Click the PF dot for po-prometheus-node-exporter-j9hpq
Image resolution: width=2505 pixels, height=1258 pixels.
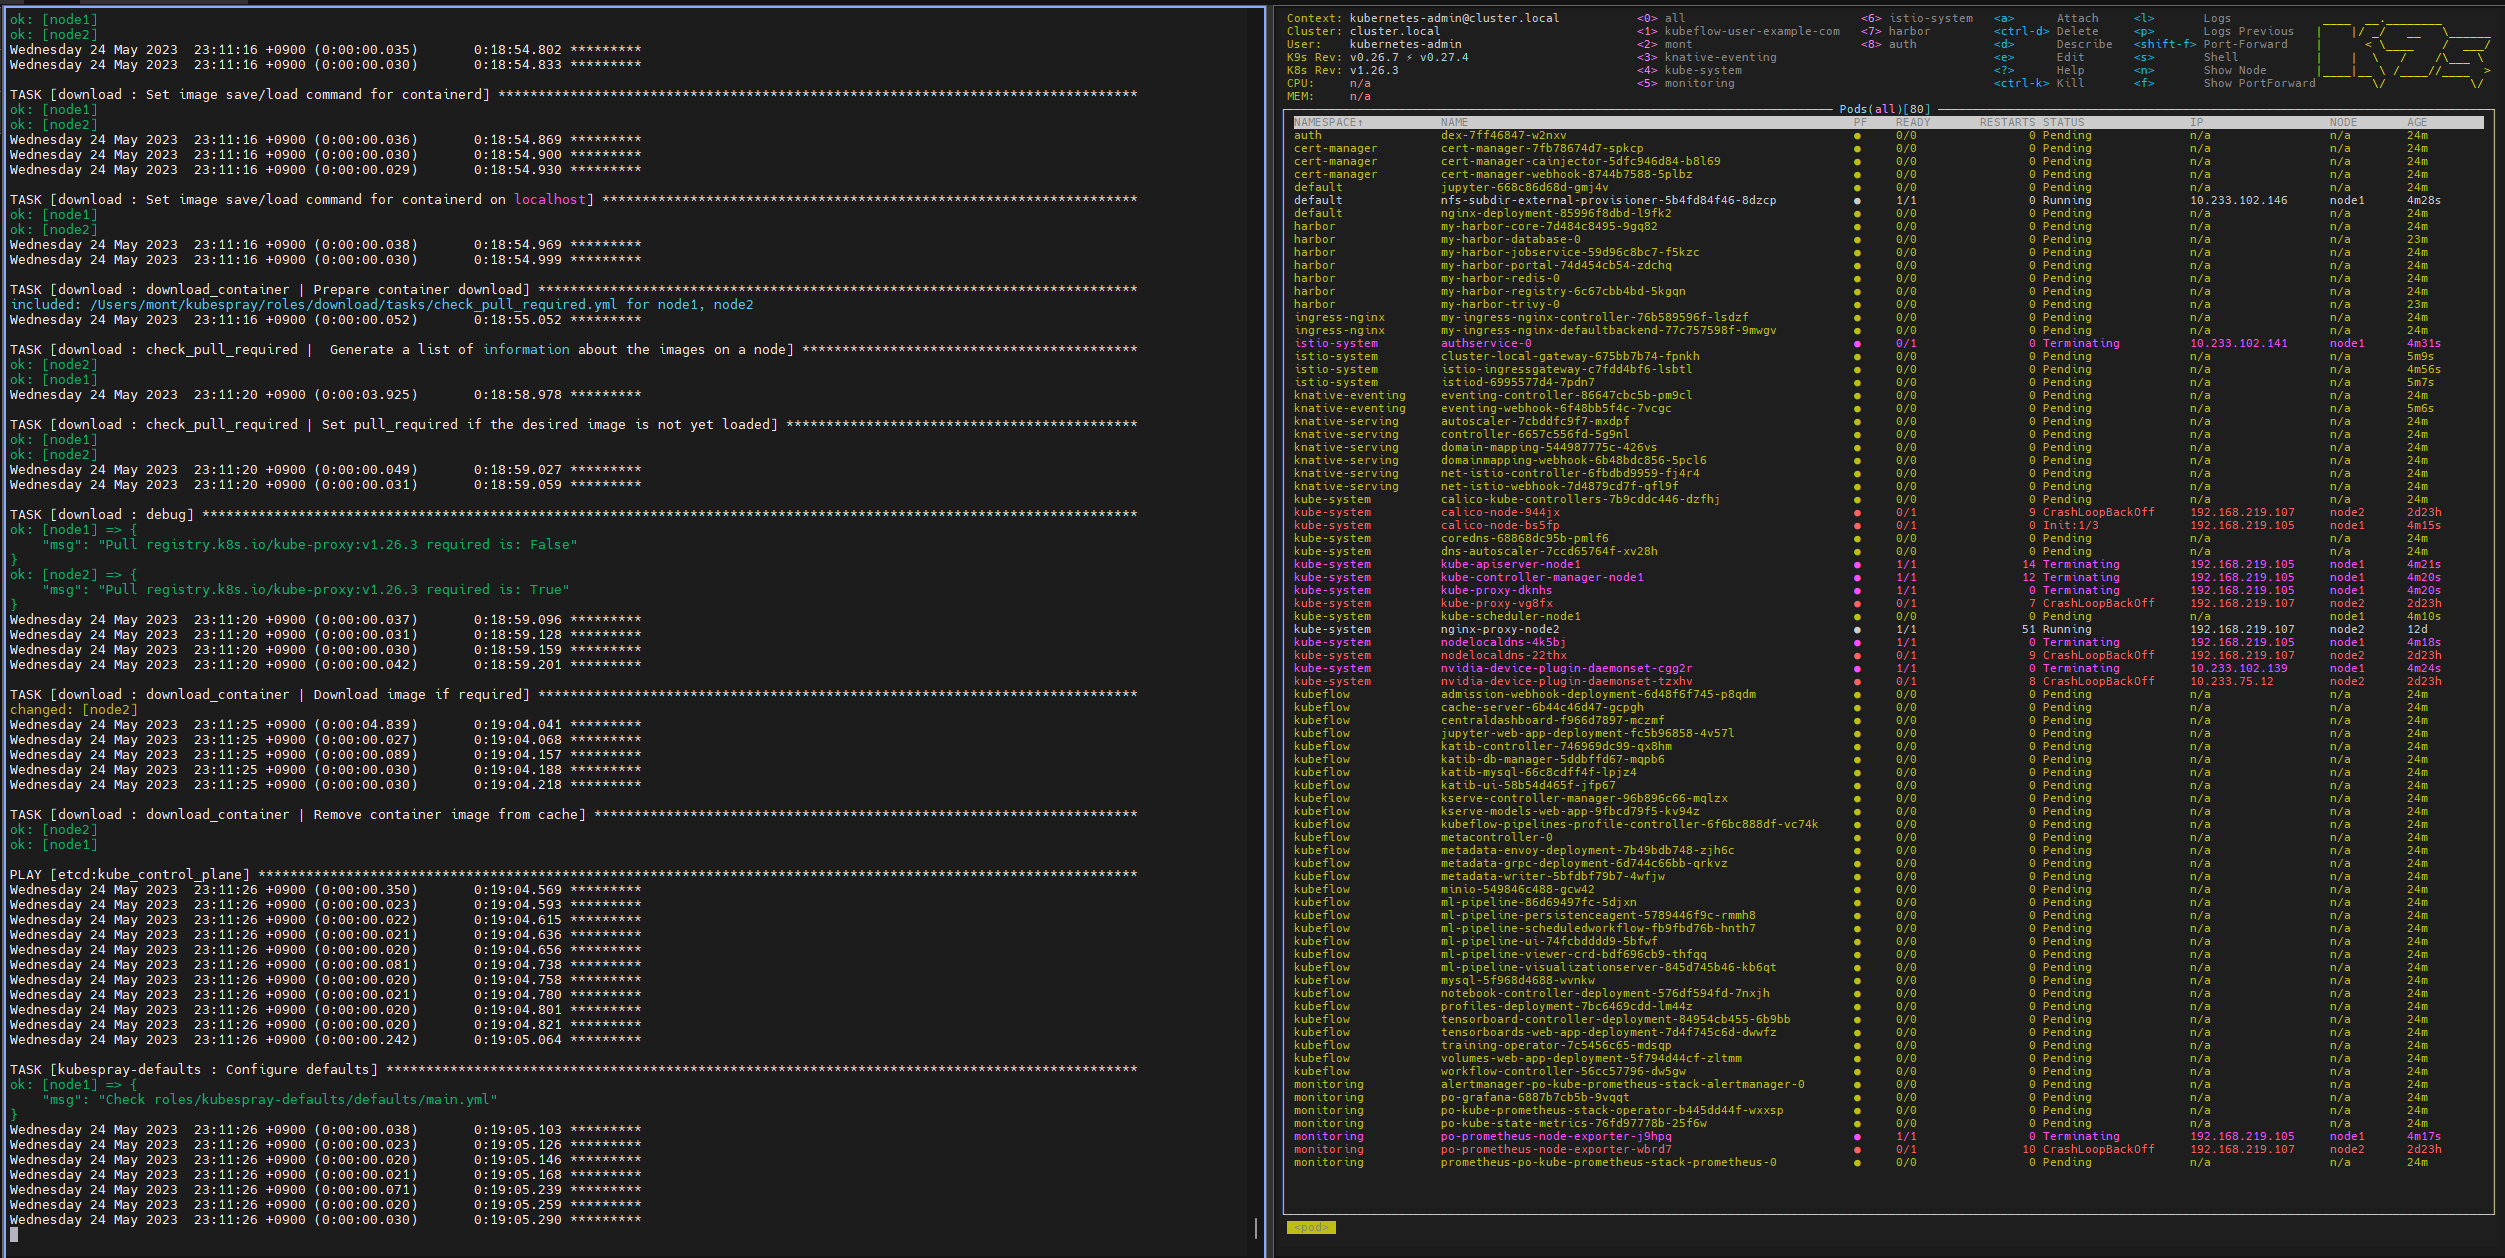(x=1858, y=1137)
